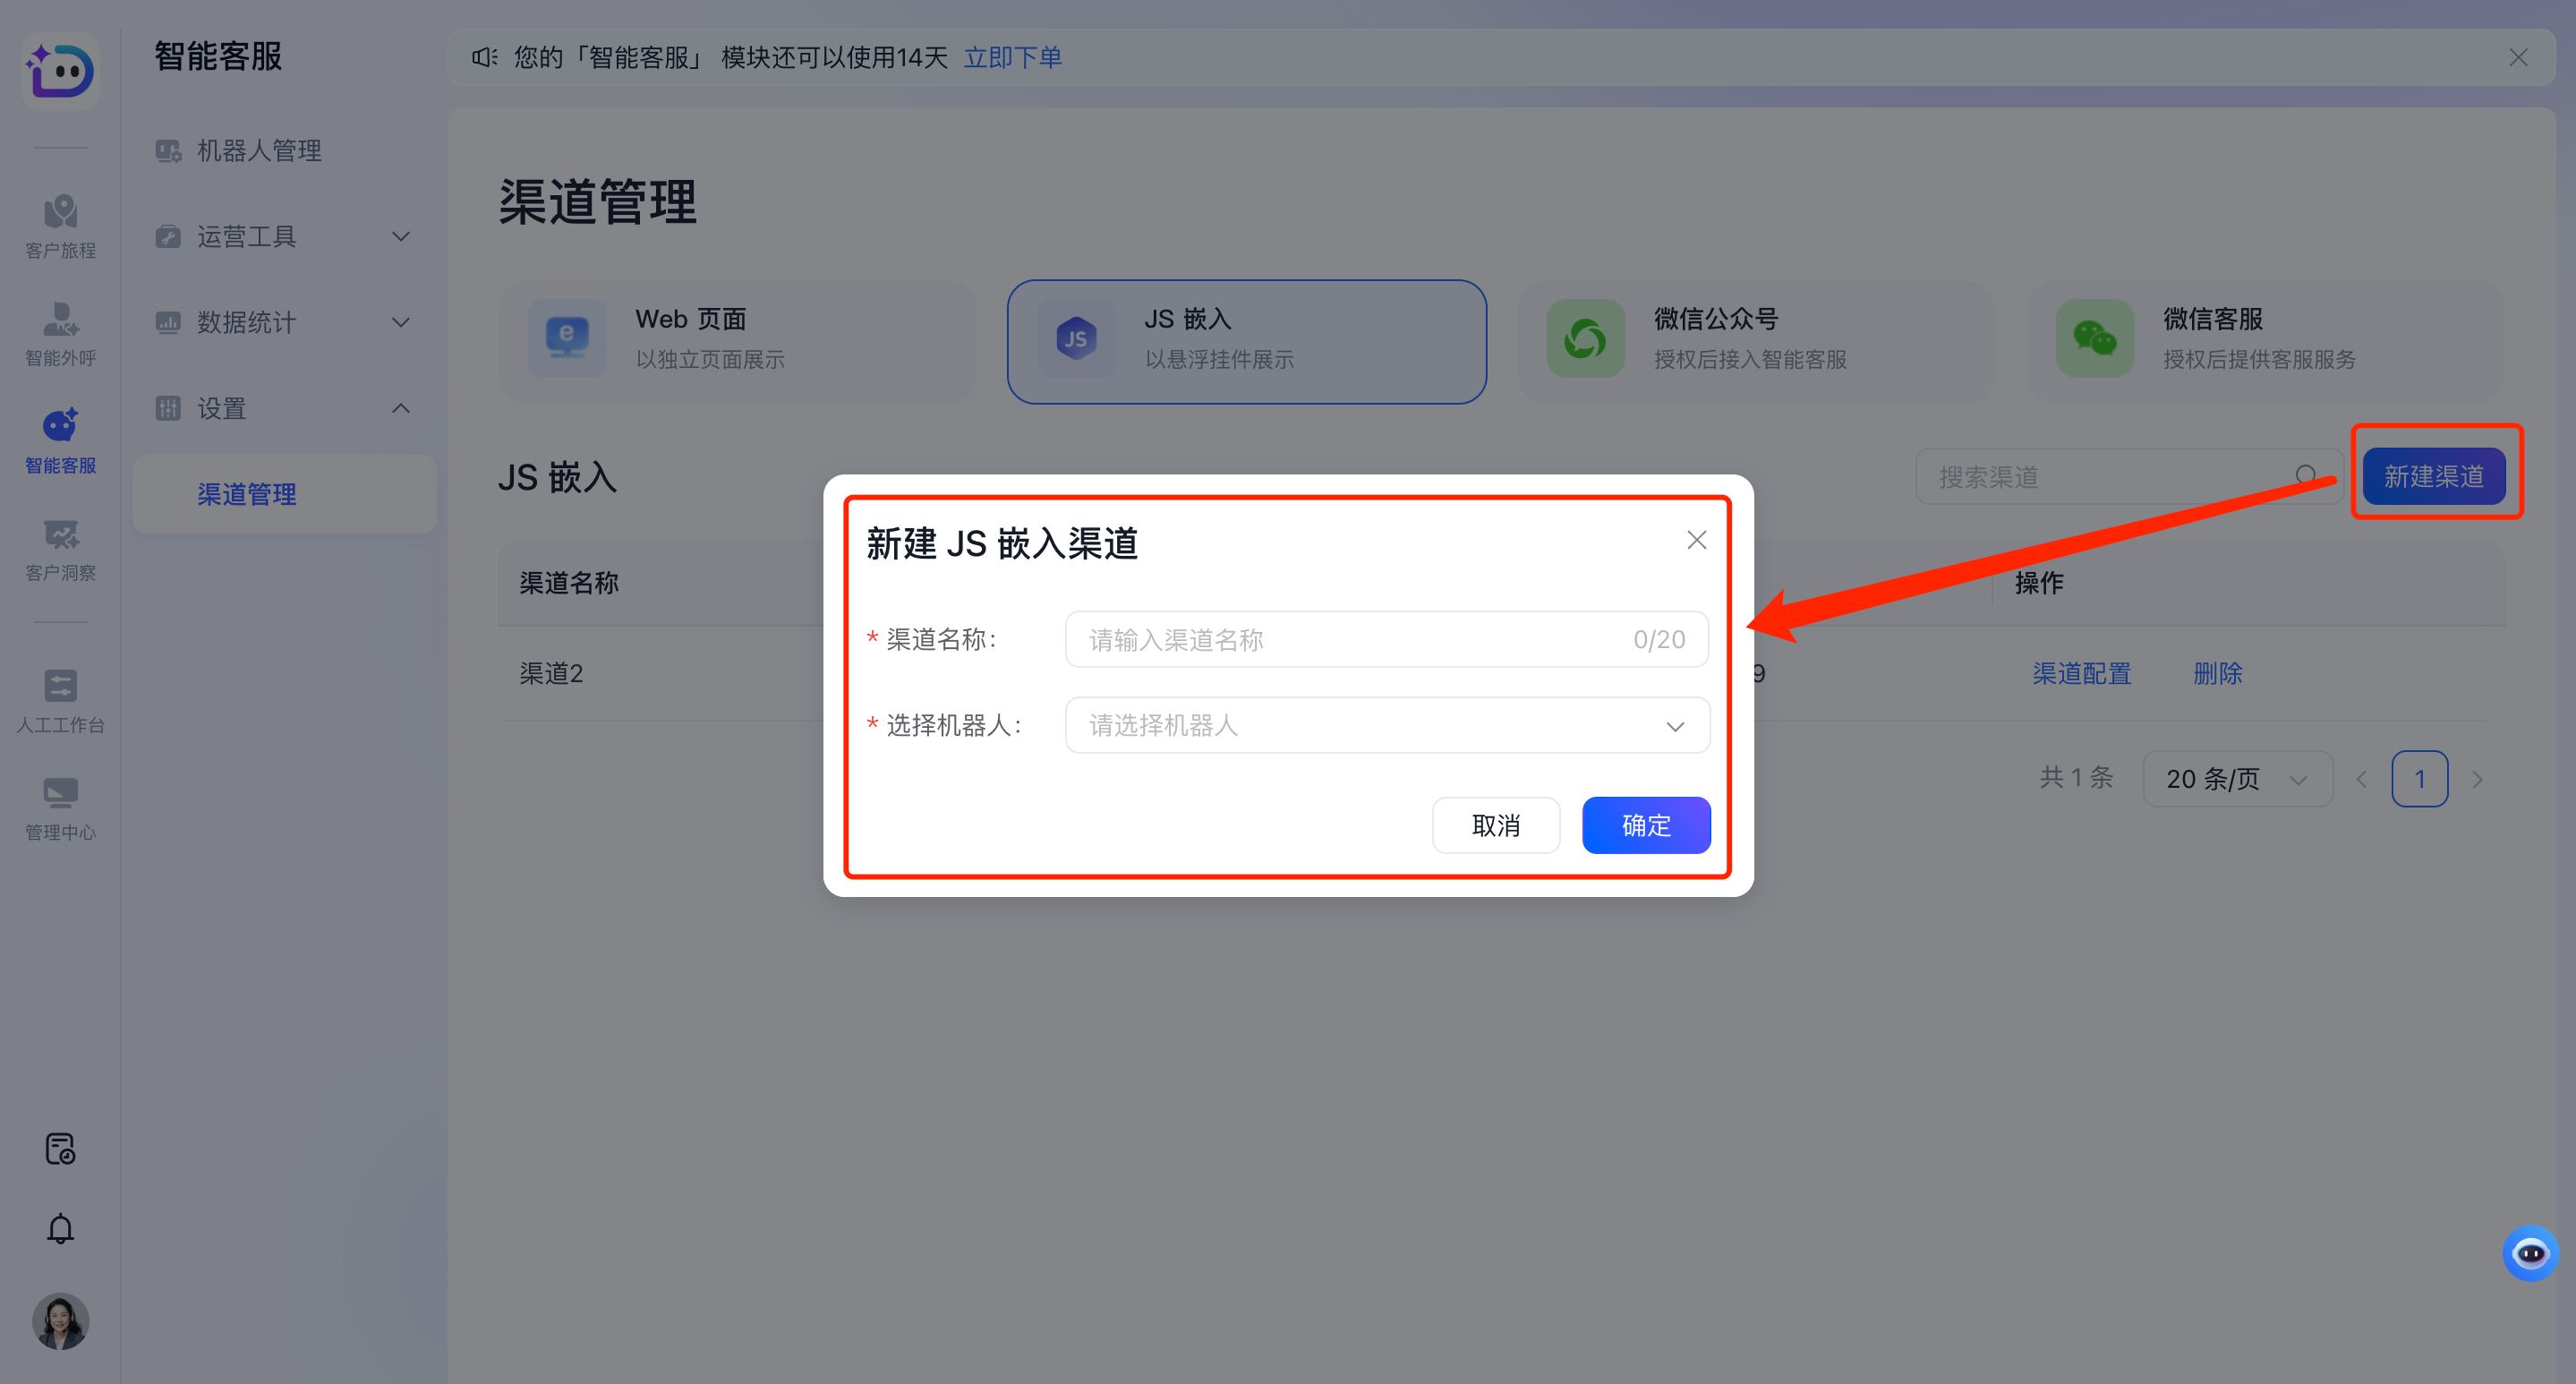Open the 智能客服 module icon
This screenshot has height=1384, width=2576.
tap(60, 440)
